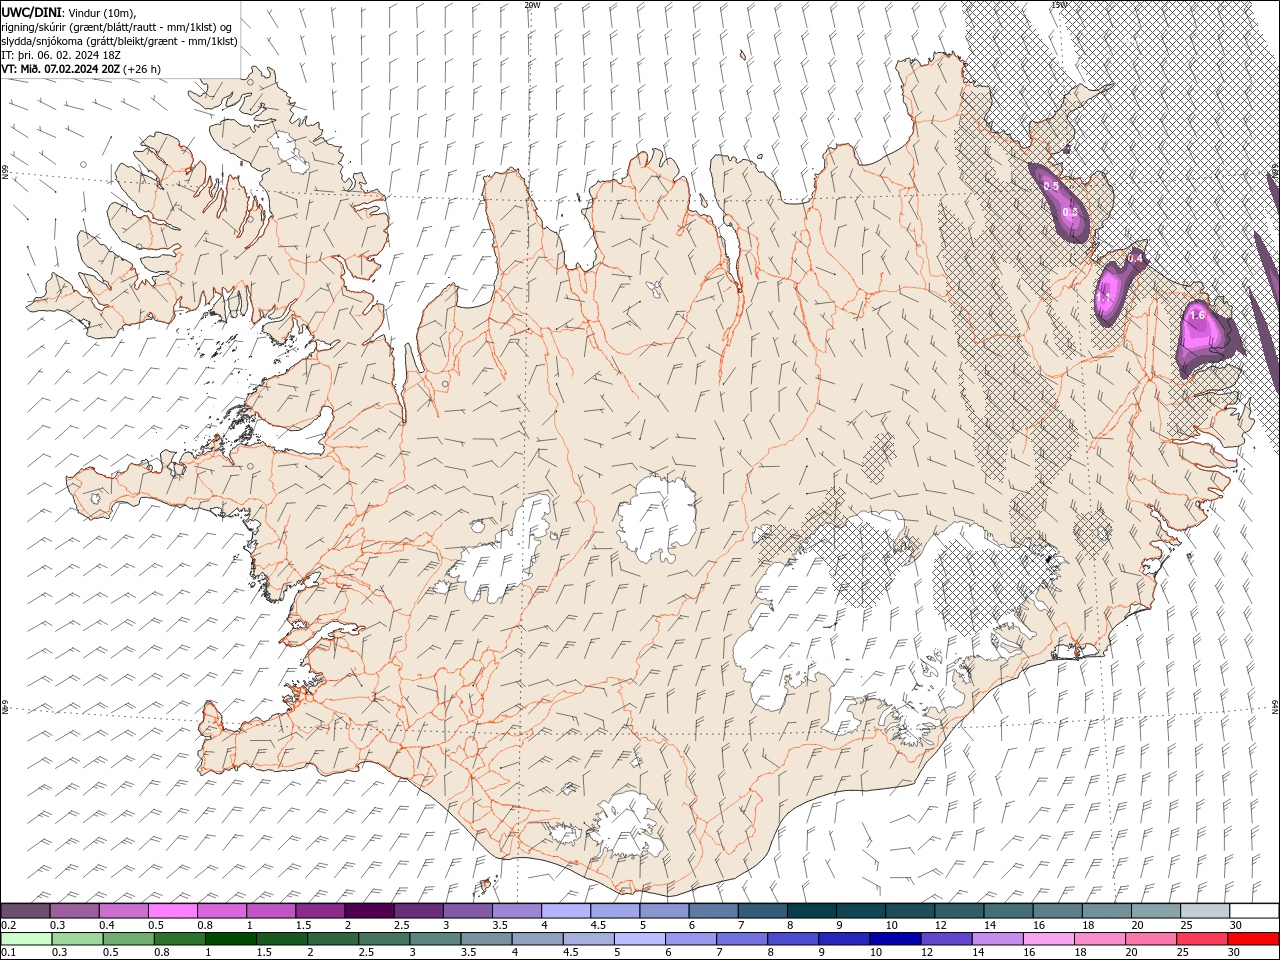Click the pale mint green swatch labeled 0.1
The height and width of the screenshot is (960, 1280).
[26, 939]
